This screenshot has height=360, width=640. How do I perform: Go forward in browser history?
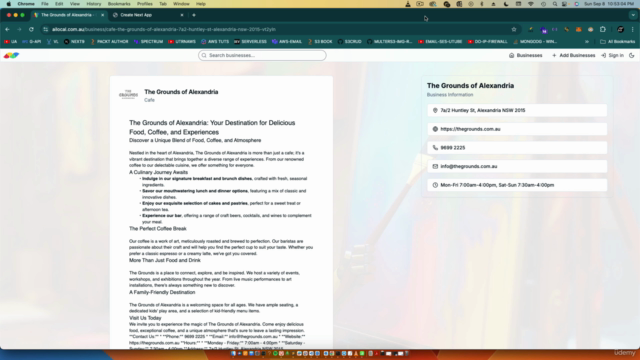click(19, 29)
